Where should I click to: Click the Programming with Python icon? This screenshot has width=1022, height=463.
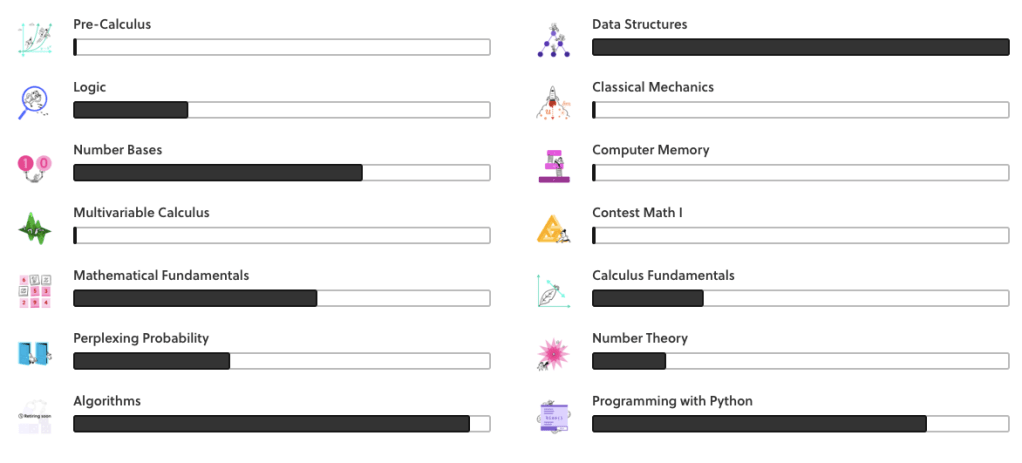(554, 416)
